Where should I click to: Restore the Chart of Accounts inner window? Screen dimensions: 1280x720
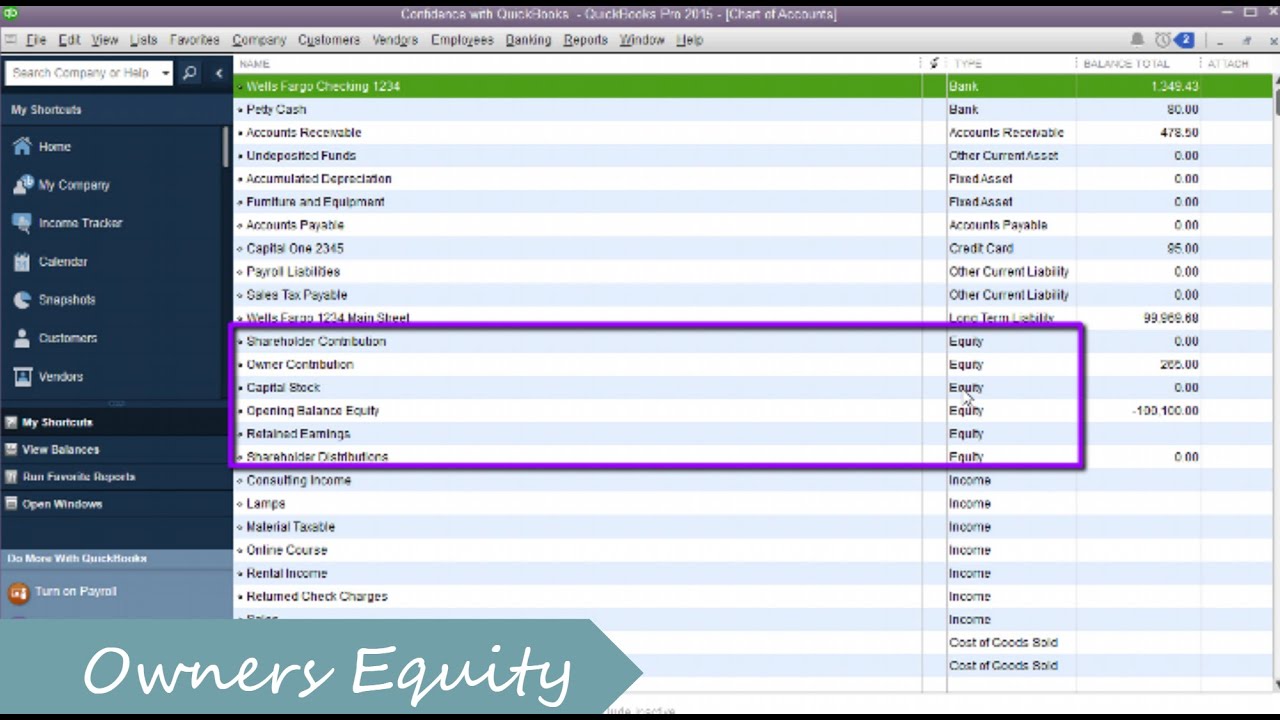1247,40
